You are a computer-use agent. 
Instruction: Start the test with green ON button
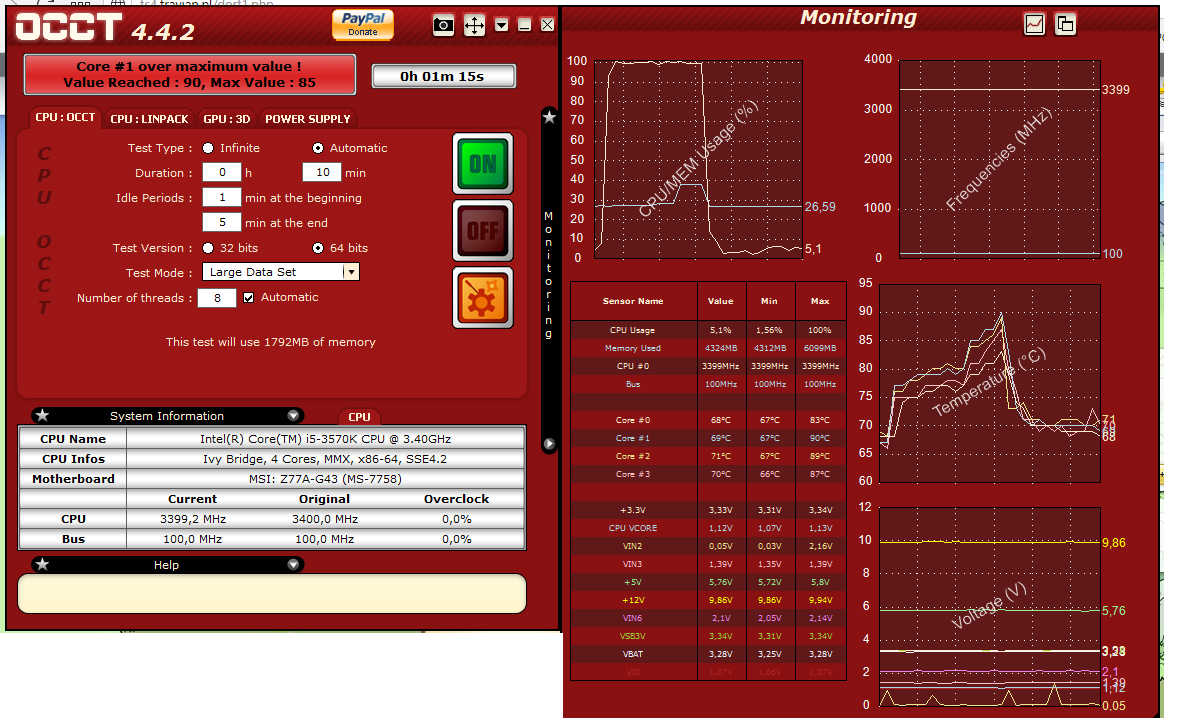[x=483, y=164]
